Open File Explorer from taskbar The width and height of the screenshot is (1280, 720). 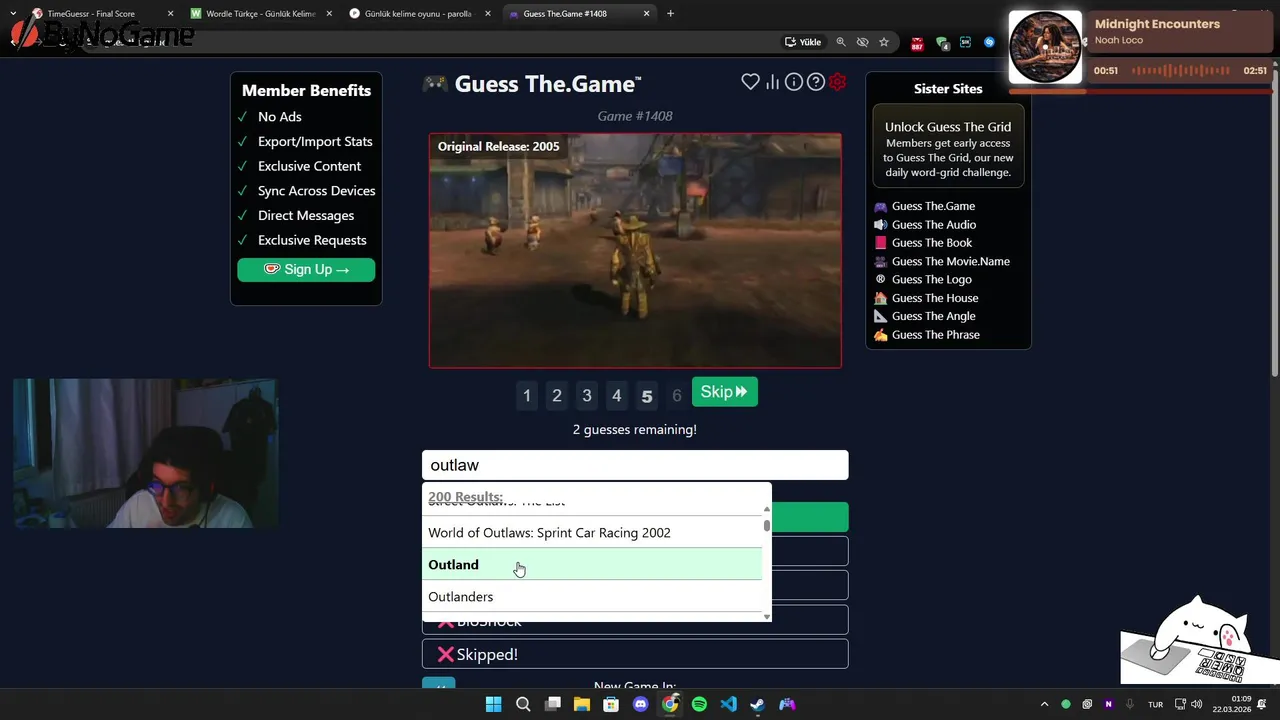(582, 704)
